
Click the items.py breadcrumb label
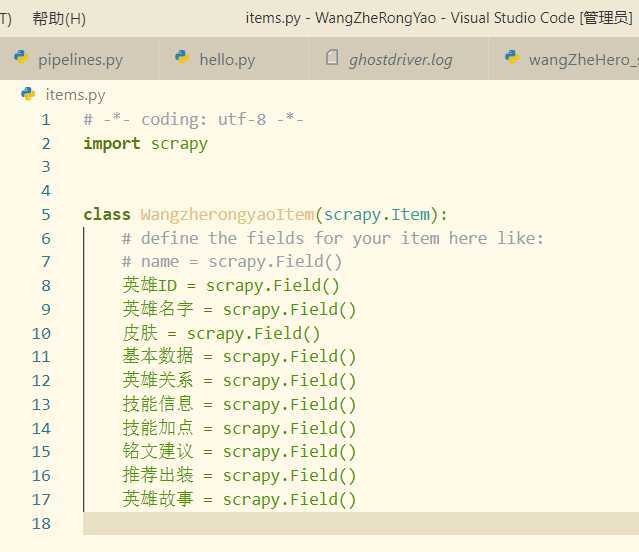tap(75, 95)
